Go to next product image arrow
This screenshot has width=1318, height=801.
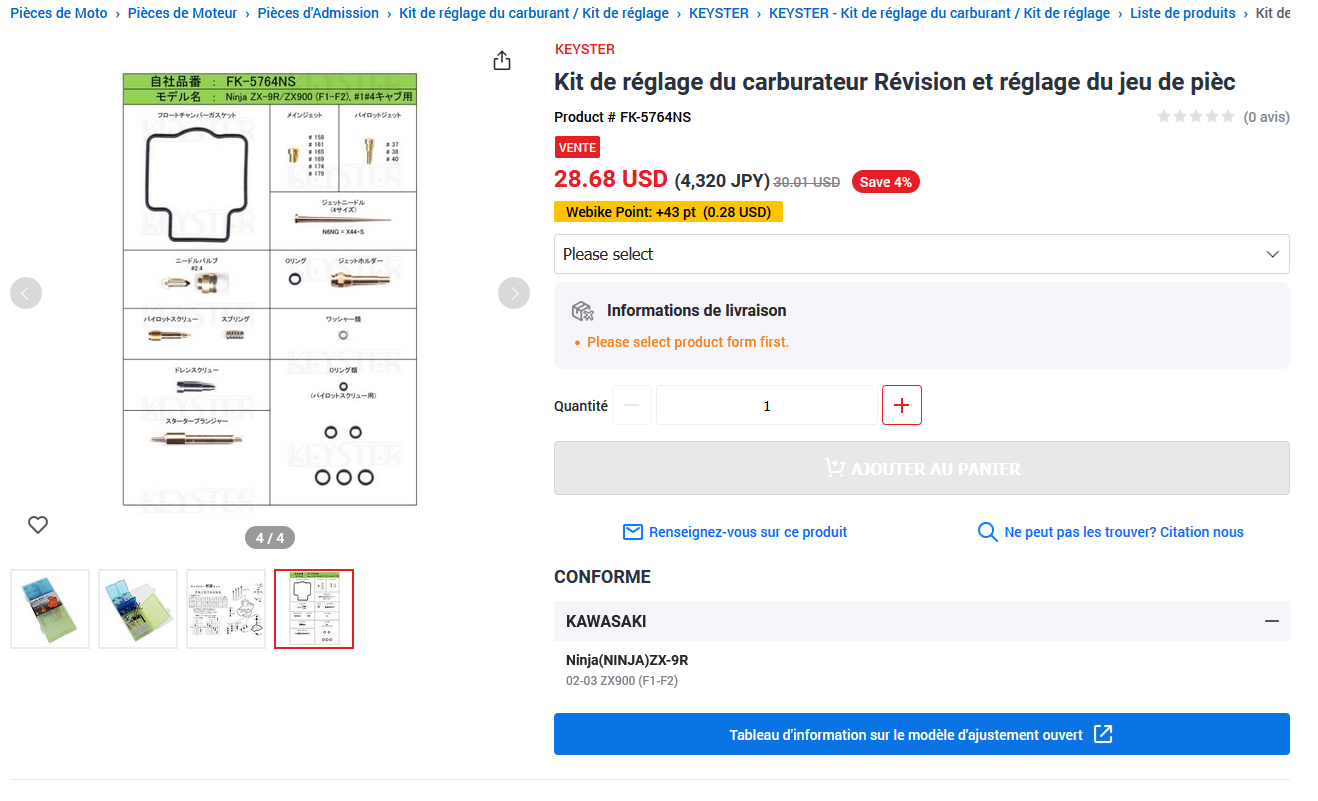click(x=514, y=293)
